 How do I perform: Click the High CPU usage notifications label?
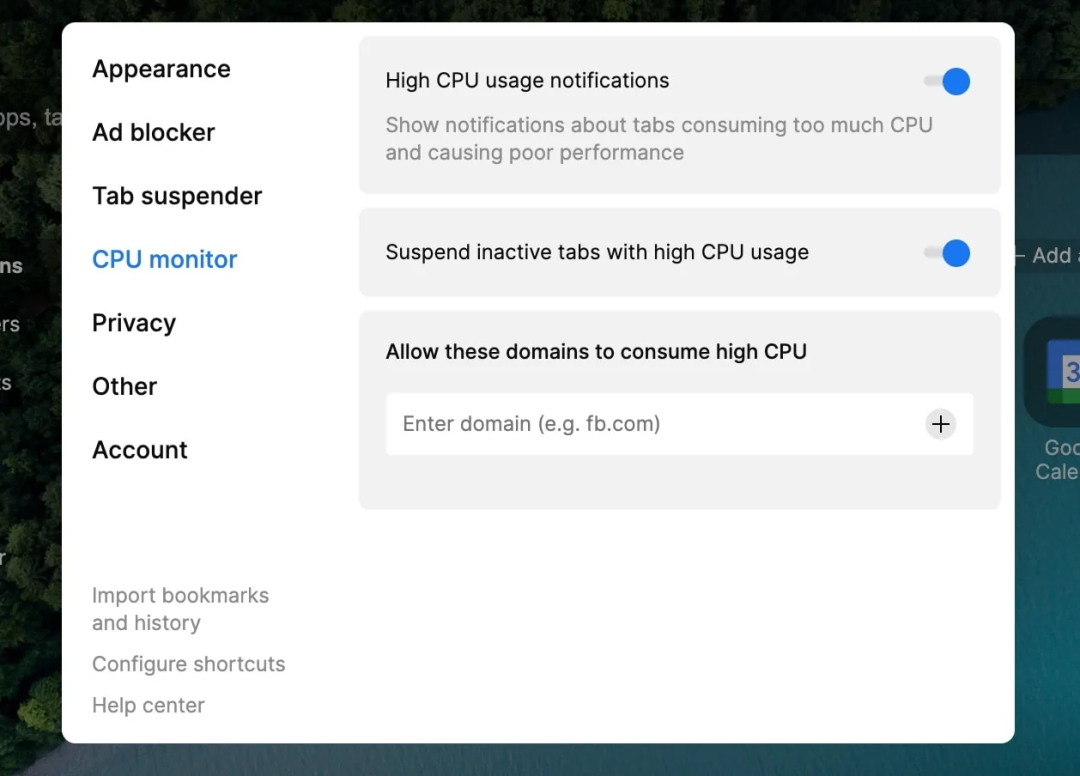click(528, 81)
